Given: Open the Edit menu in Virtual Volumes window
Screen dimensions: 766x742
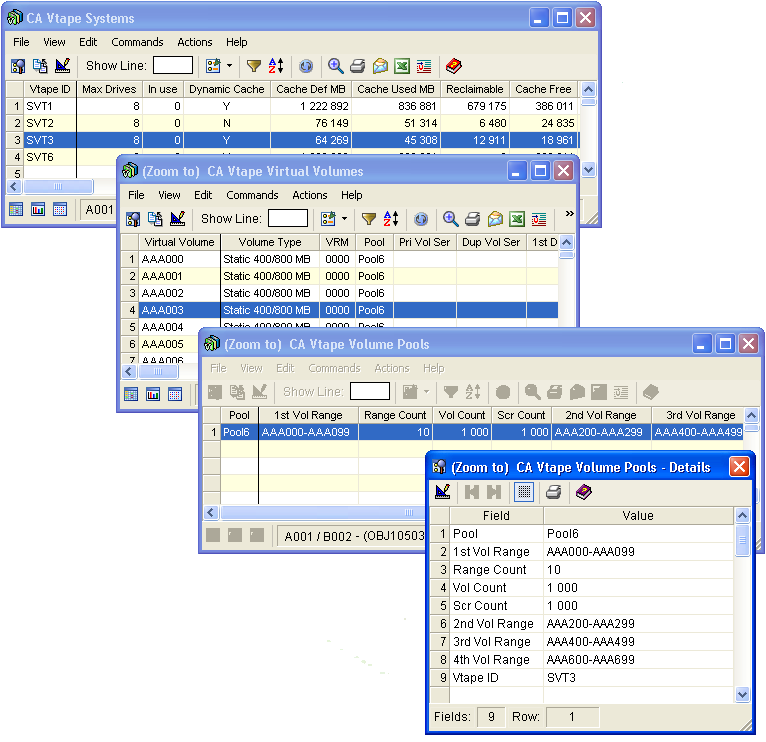Looking at the screenshot, I should pos(203,195).
